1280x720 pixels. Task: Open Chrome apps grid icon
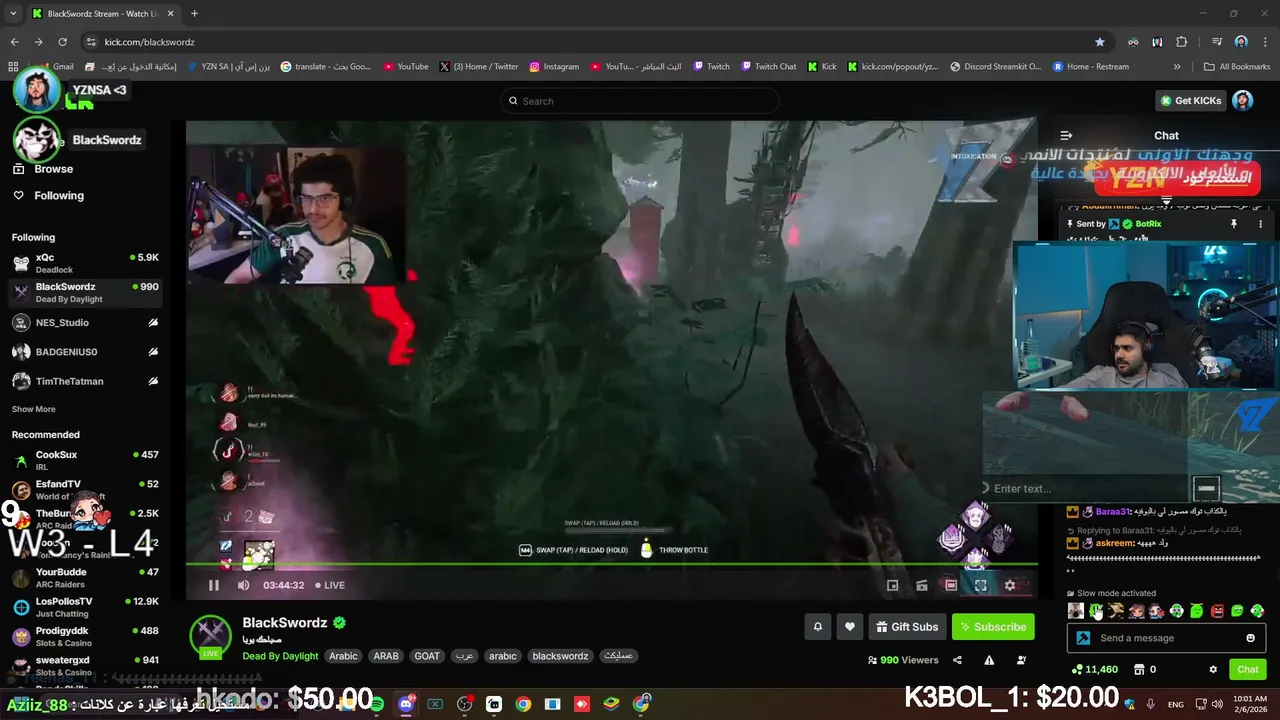pyautogui.click(x=13, y=67)
